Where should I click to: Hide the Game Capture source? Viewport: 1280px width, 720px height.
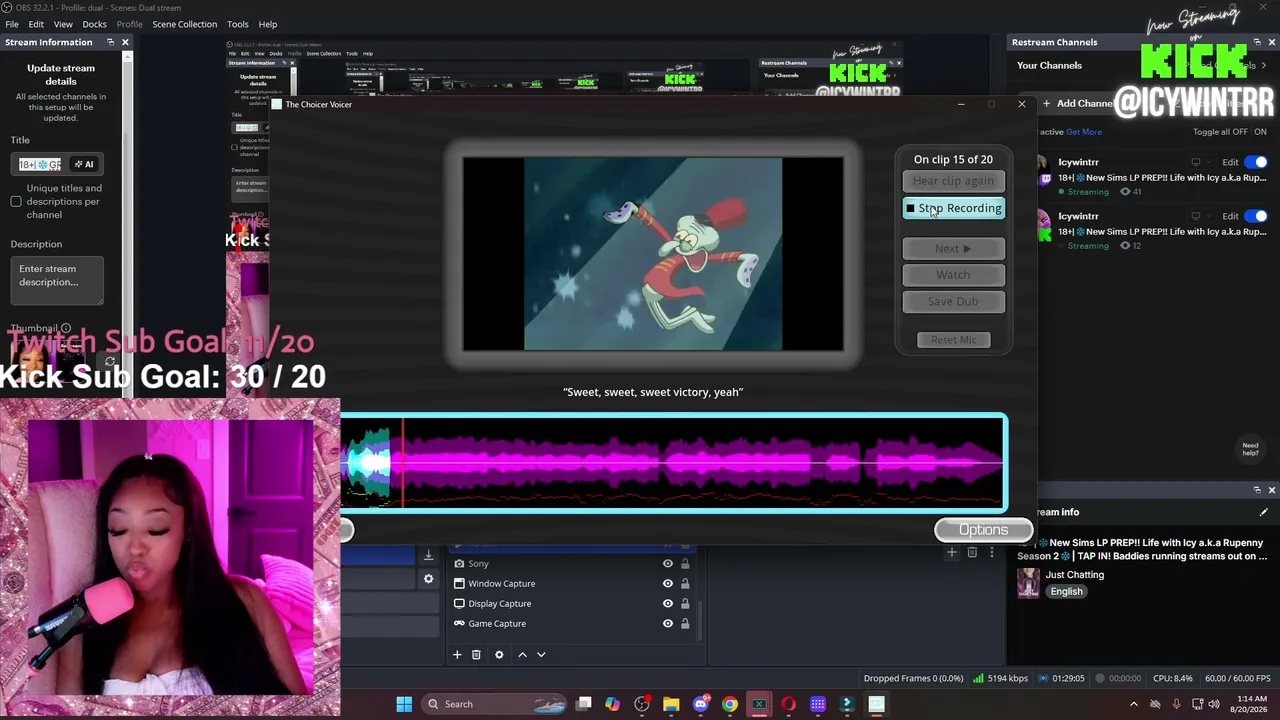pyautogui.click(x=667, y=624)
